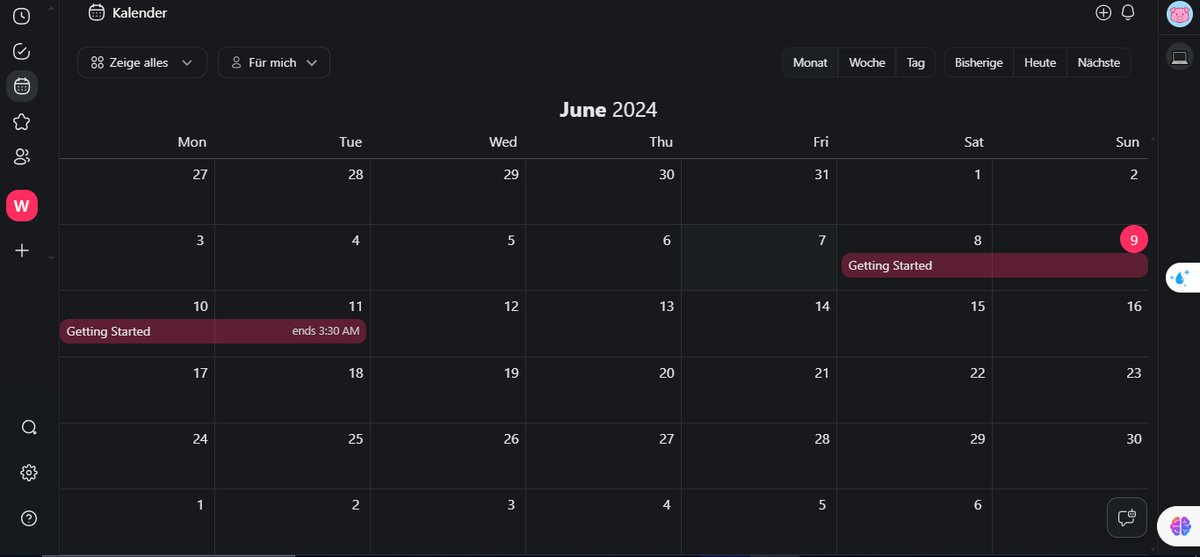Click the Sun weekday header
The width and height of the screenshot is (1200, 557).
tap(1127, 142)
